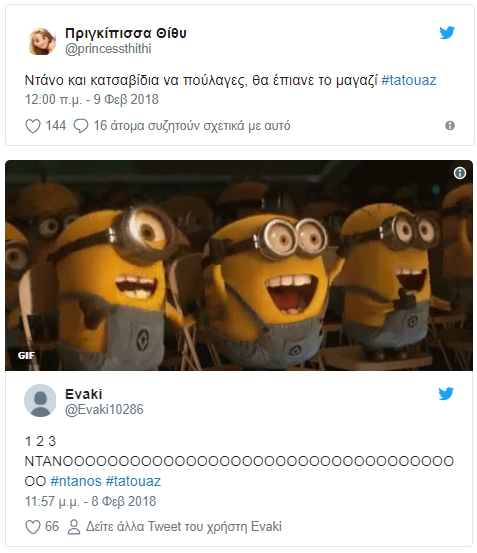The height and width of the screenshot is (553, 477).
Task: Click '16 άτομα συζητούν σχετικά με αυτό'
Action: tap(192, 126)
